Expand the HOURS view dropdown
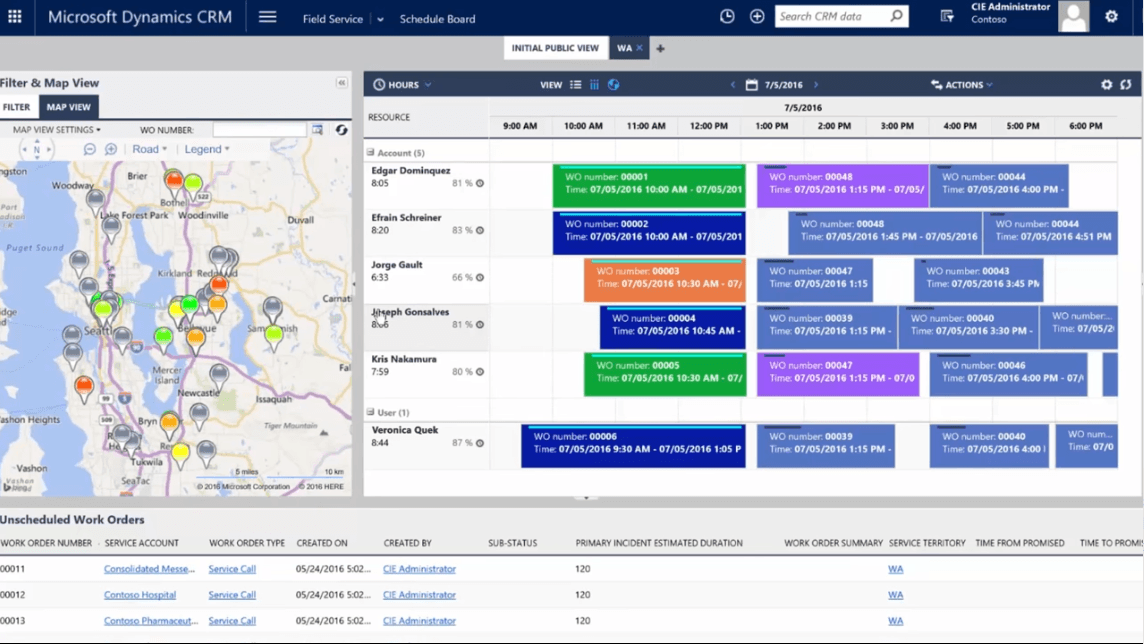This screenshot has height=644, width=1144. pyautogui.click(x=402, y=85)
